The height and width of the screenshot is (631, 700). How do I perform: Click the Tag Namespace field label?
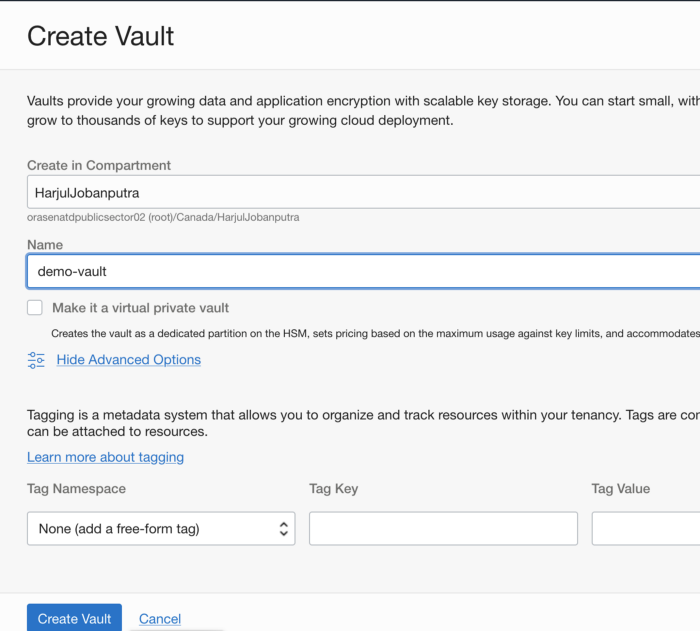tap(76, 489)
